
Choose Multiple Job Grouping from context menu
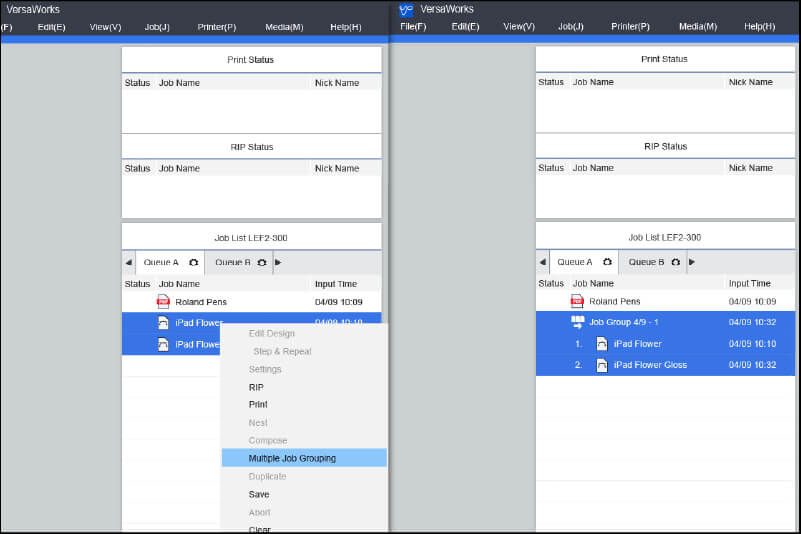pos(292,458)
